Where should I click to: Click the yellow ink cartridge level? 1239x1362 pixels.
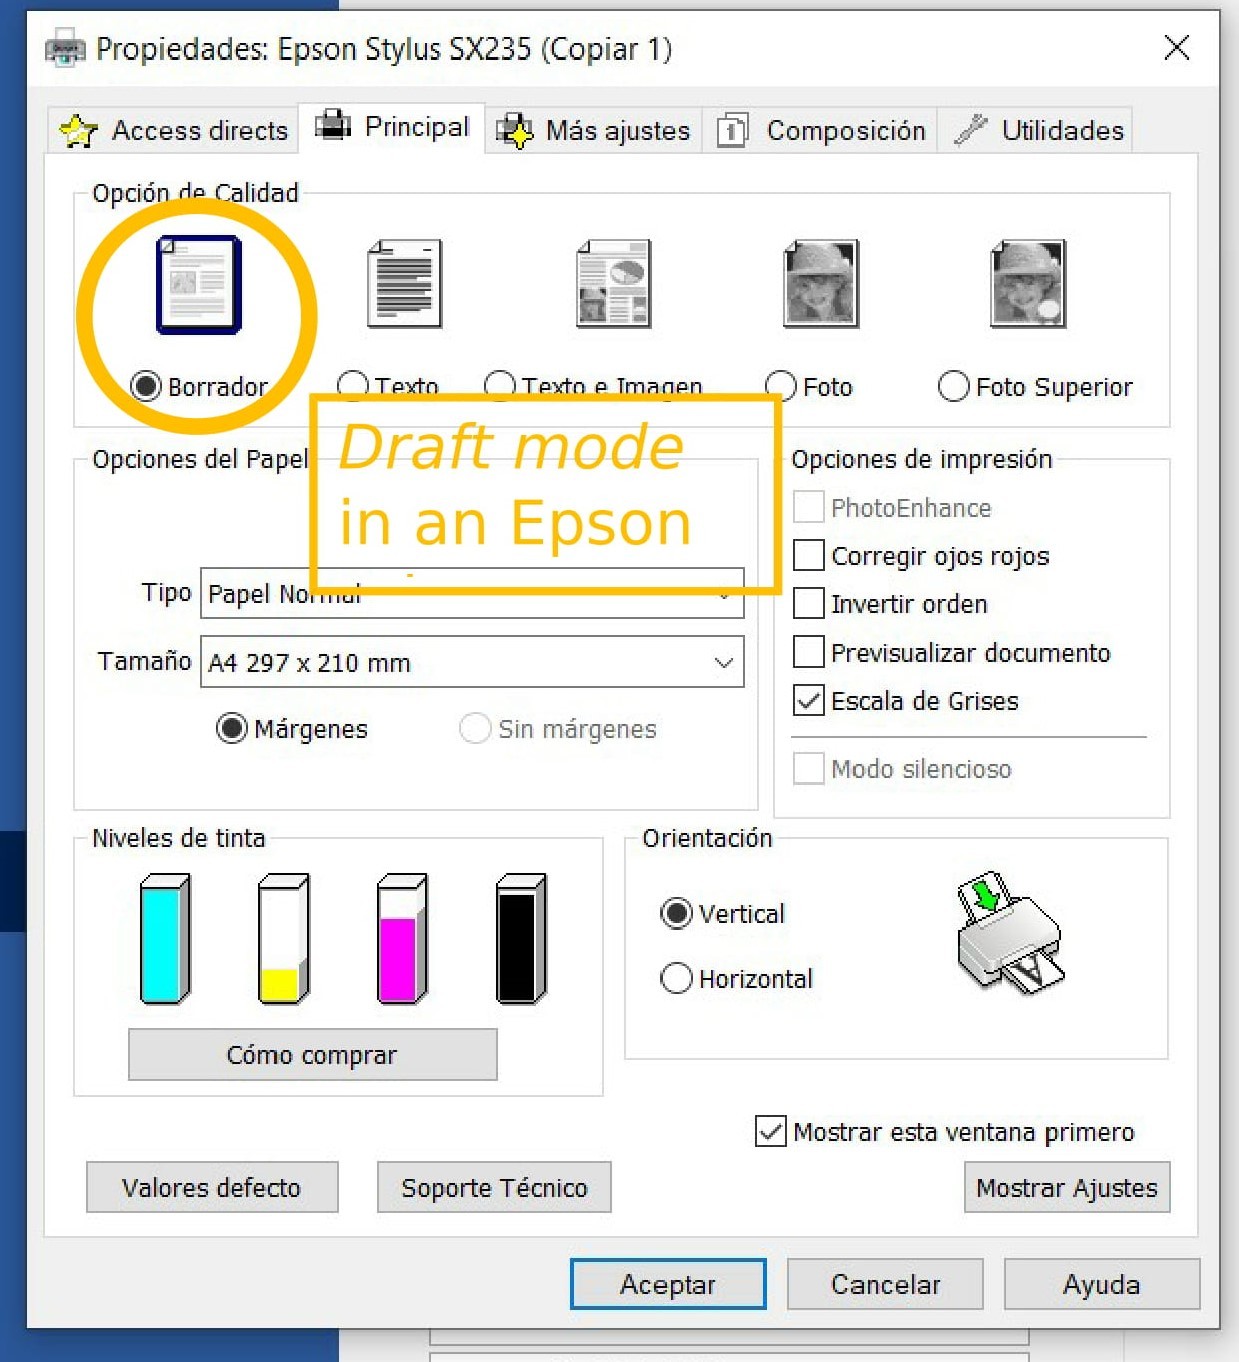click(284, 938)
